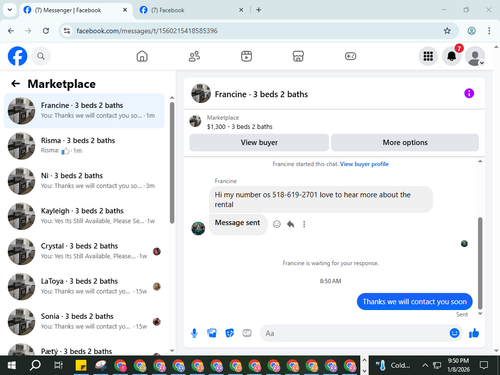This screenshot has width=500, height=375.
Task: Choose a GIF using the GIF icon
Action: pos(247,333)
